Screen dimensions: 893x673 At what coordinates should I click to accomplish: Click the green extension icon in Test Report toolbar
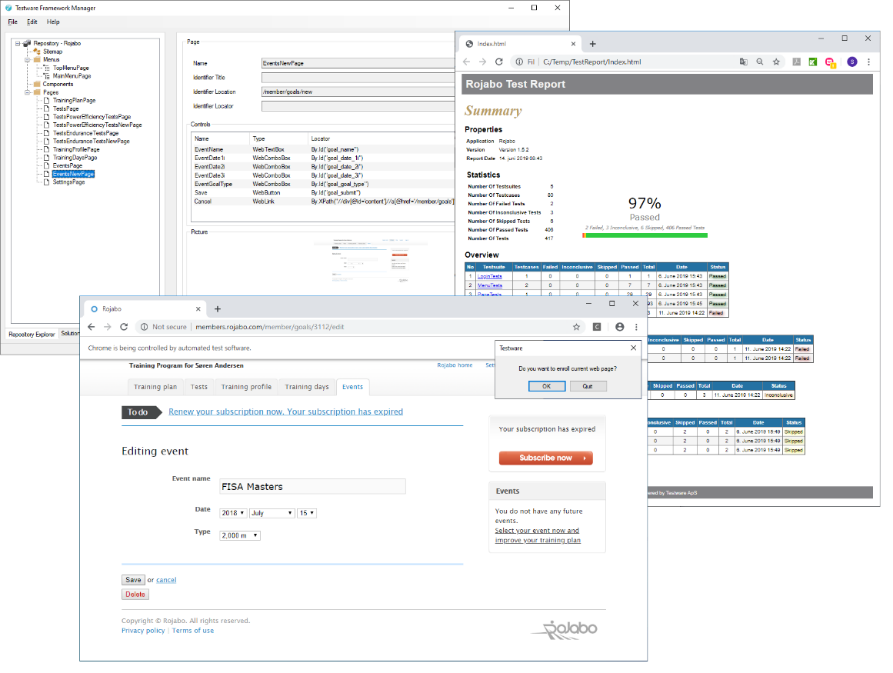click(x=813, y=61)
